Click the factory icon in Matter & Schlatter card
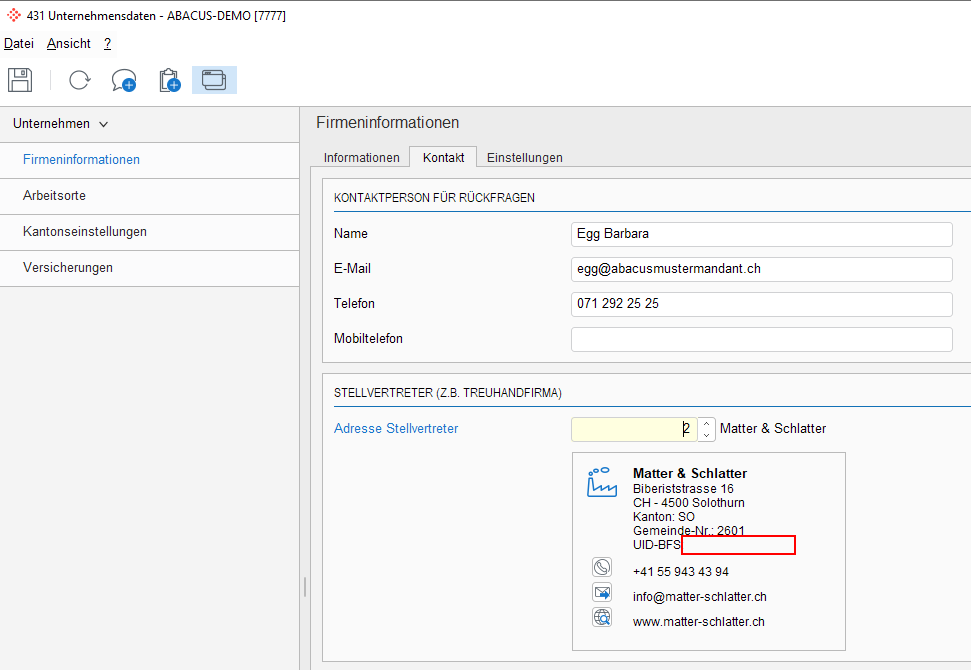Viewport: 971px width, 670px height. [x=602, y=482]
